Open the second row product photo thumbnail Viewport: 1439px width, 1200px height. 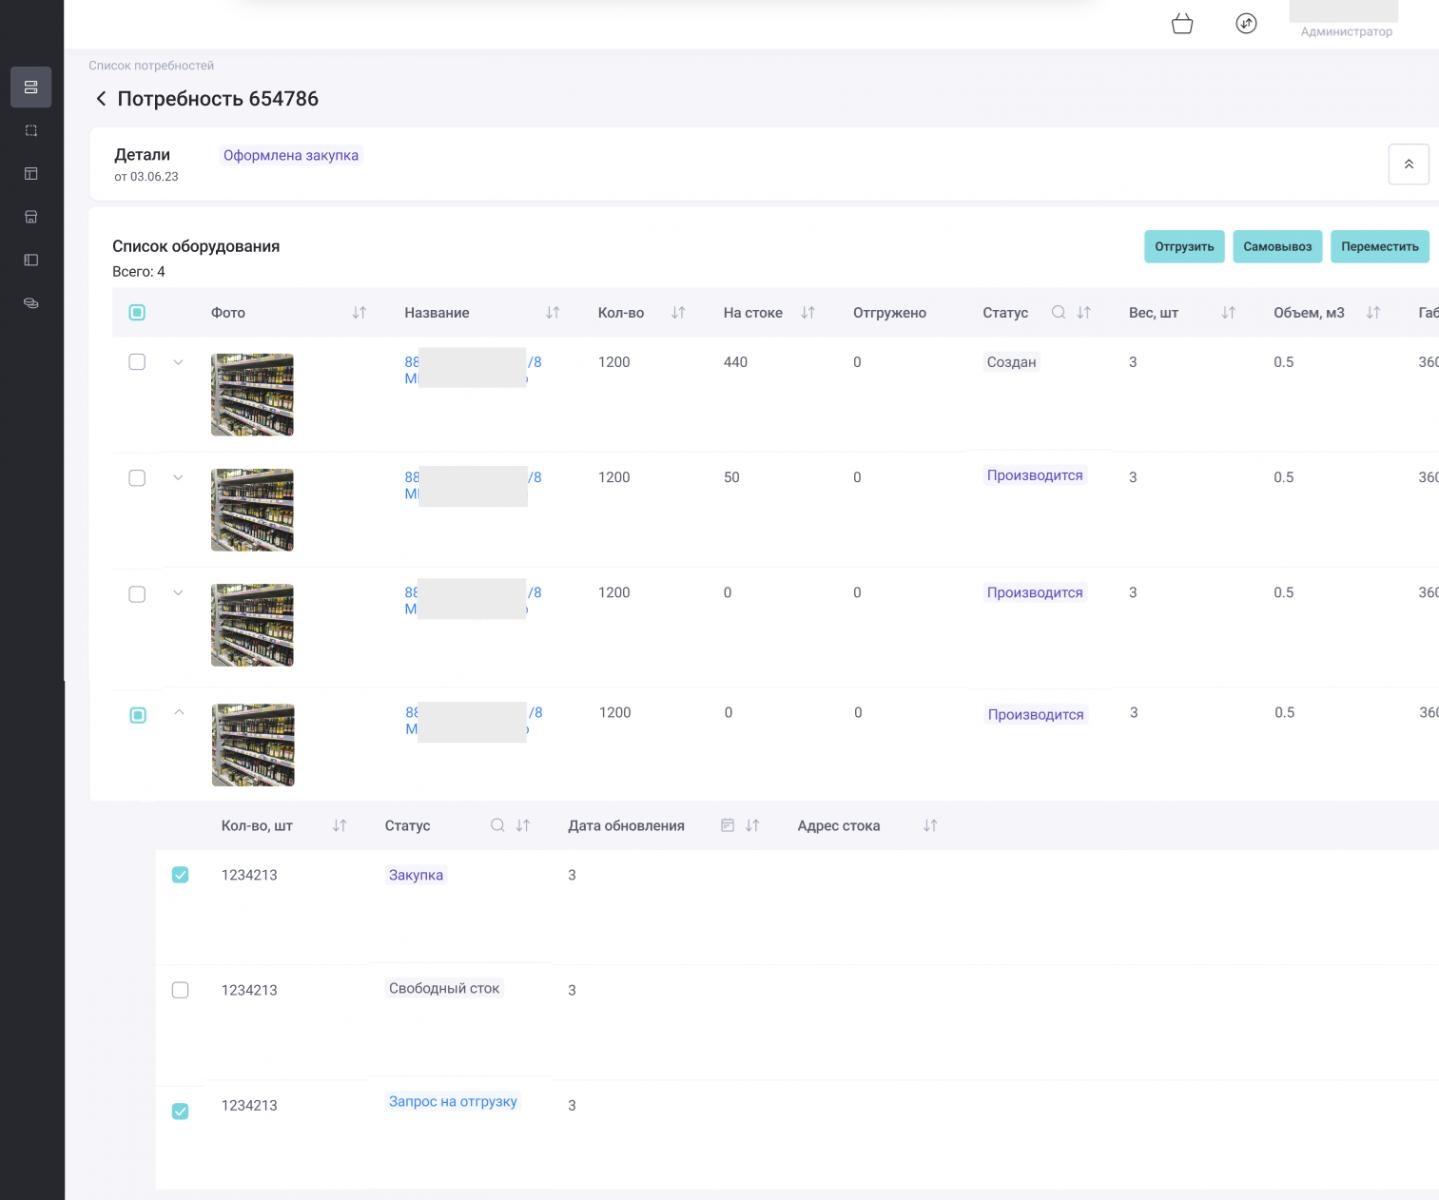tap(252, 510)
